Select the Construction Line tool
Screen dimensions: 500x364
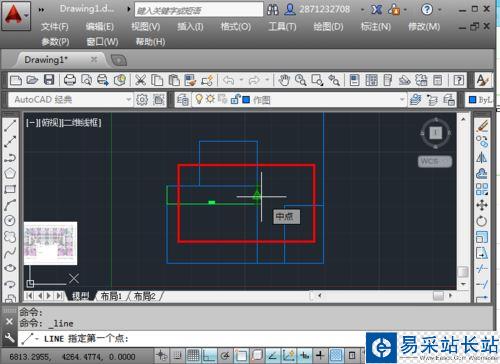coord(10,141)
